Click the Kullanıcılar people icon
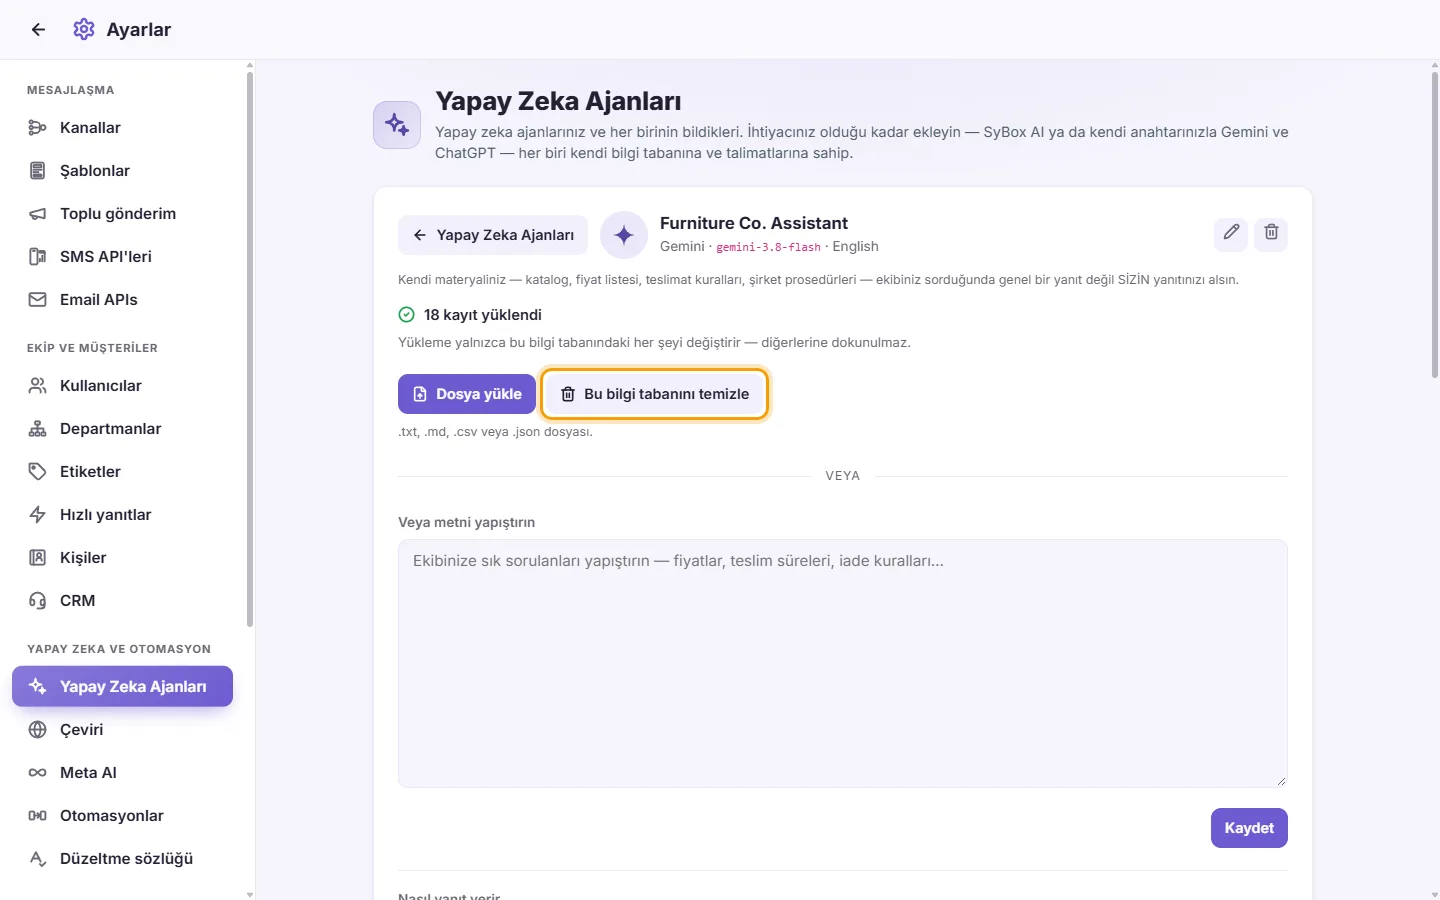The image size is (1440, 900). coord(38,386)
